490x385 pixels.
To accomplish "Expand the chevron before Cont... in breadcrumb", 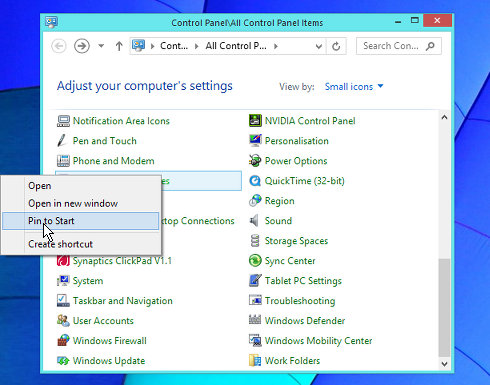I will coord(152,46).
